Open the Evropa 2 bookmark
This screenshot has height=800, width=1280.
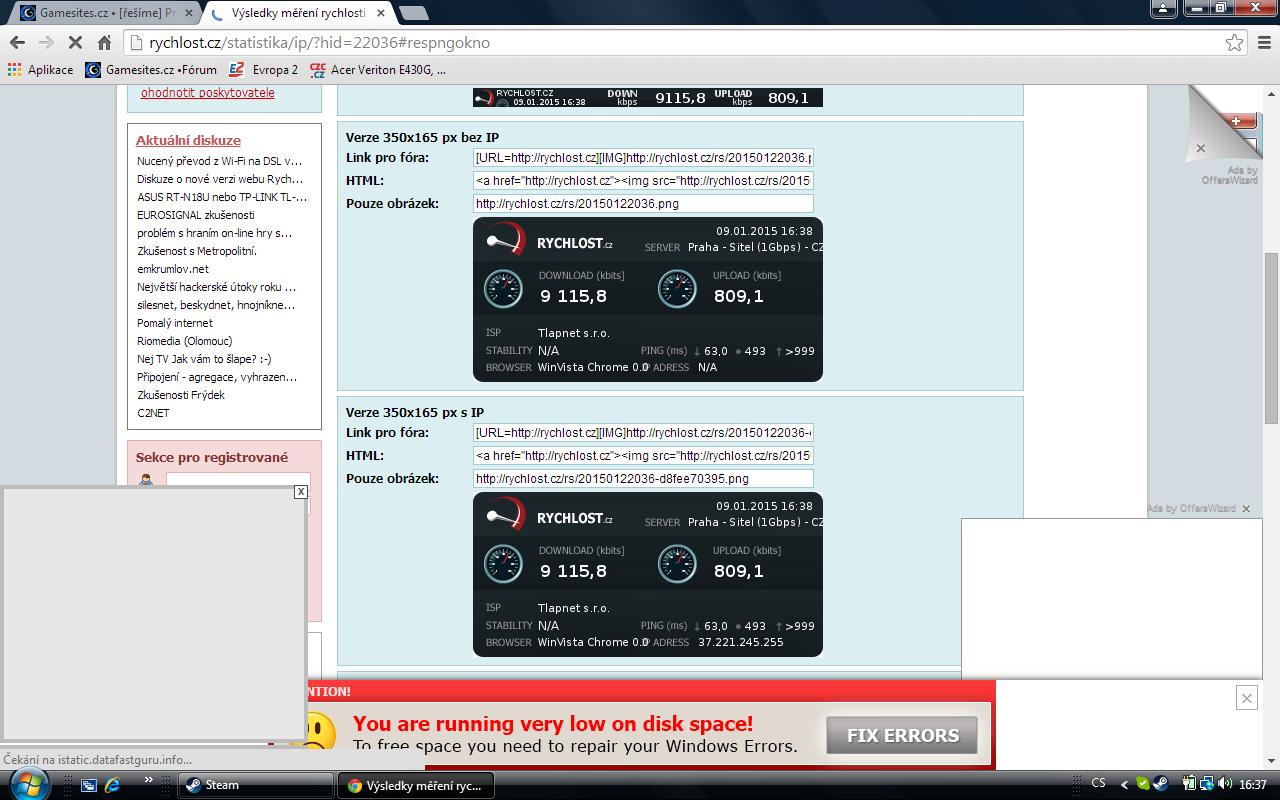point(263,70)
